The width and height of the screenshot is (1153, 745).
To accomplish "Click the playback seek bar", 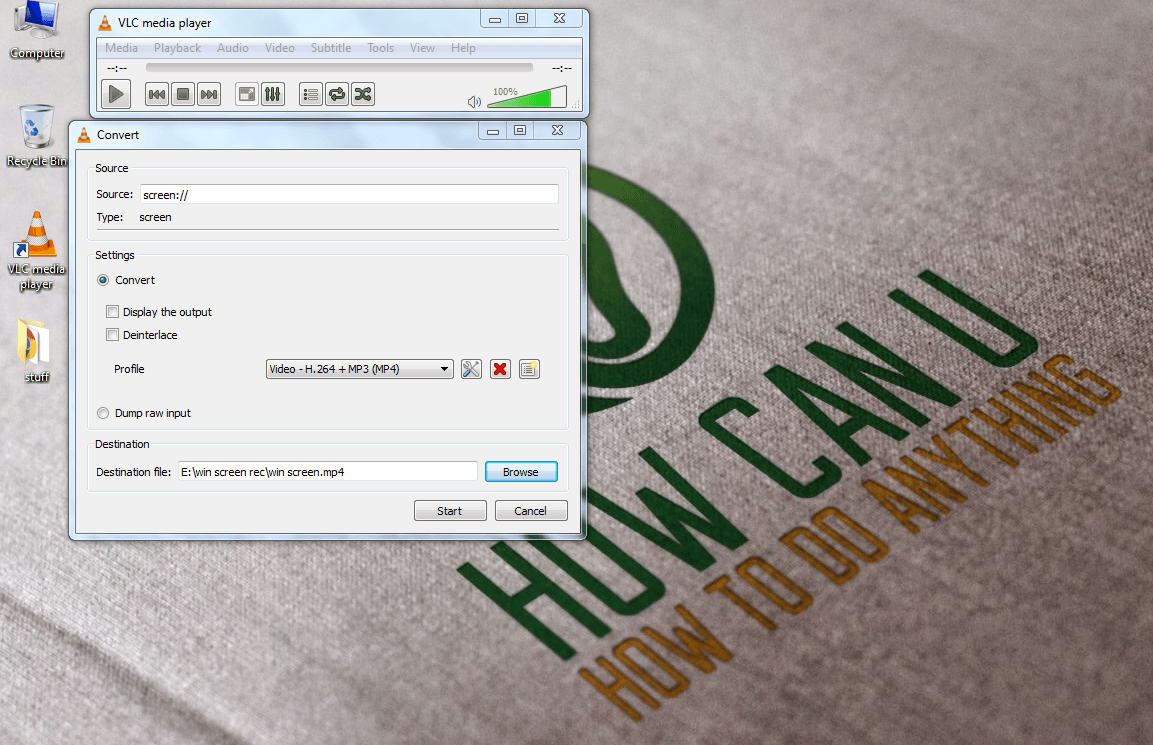I will click(339, 68).
